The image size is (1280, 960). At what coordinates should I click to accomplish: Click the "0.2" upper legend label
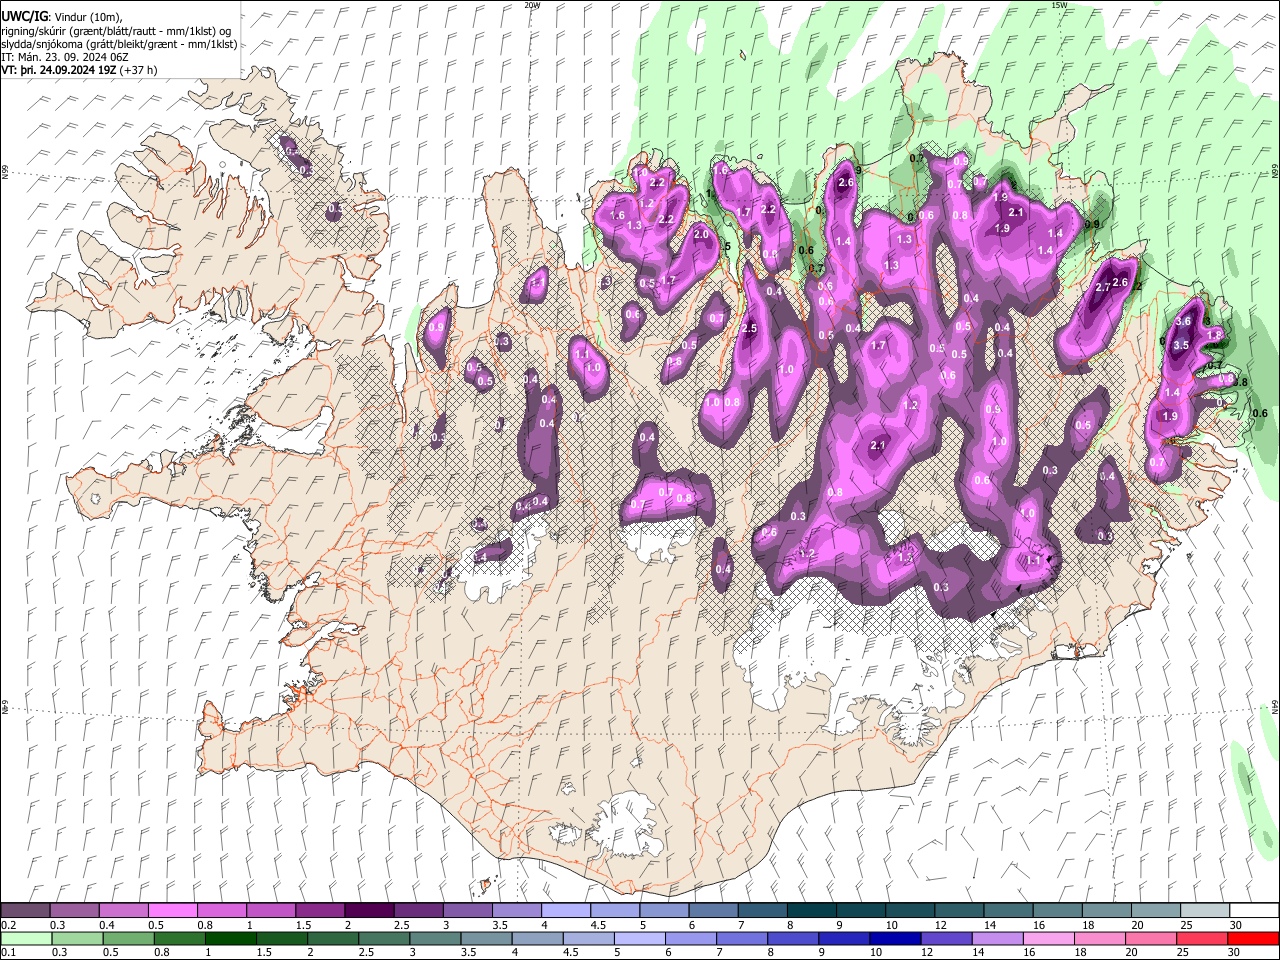(x=8, y=925)
